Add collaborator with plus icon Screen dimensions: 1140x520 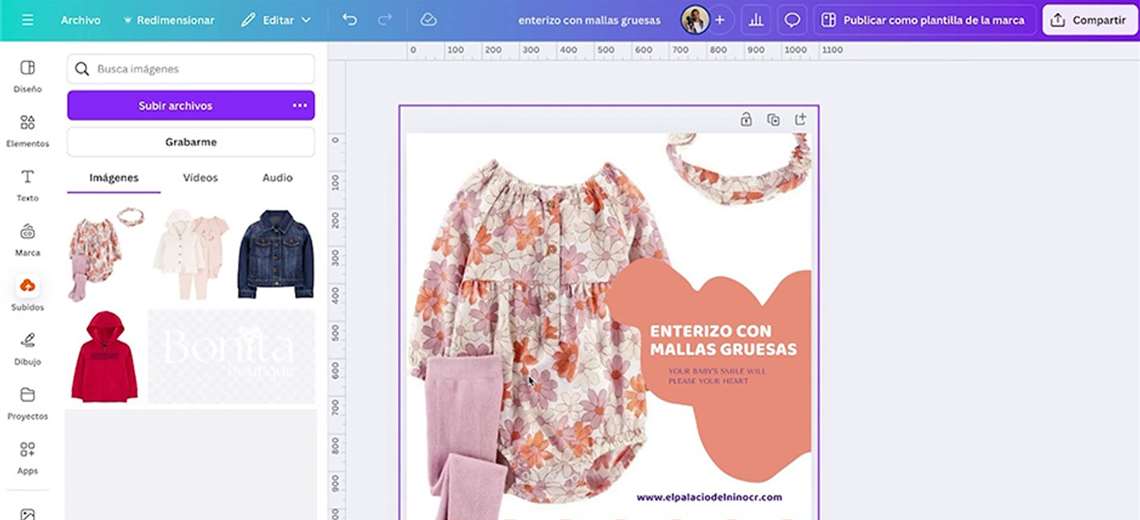coord(720,20)
